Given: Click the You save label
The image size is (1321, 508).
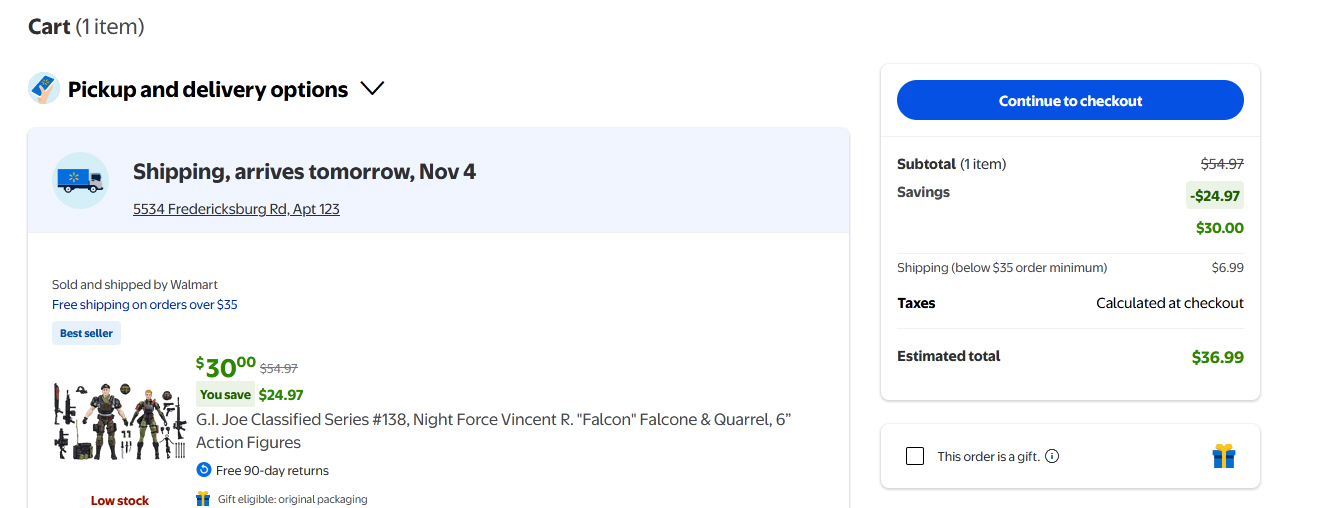Looking at the screenshot, I should tap(225, 394).
